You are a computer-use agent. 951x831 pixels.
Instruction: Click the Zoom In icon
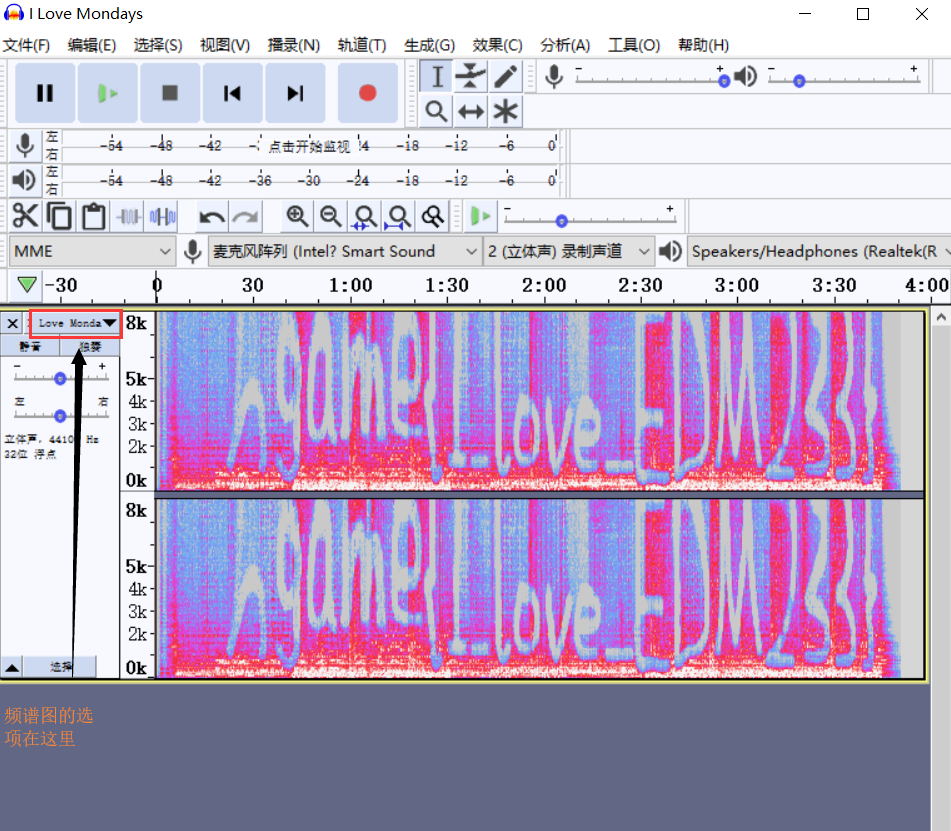297,216
